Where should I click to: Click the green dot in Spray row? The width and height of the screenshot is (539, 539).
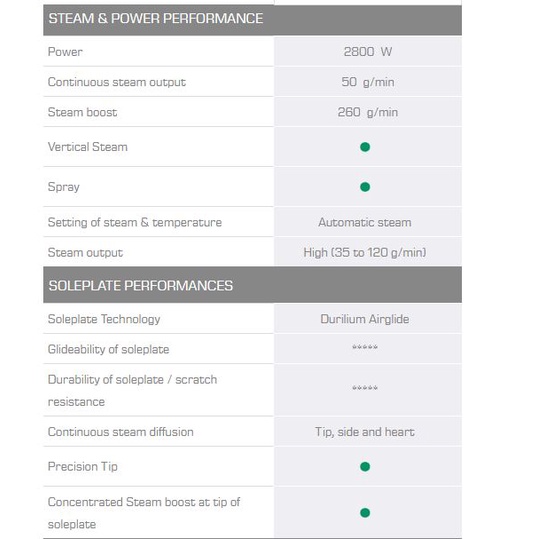coord(365,187)
